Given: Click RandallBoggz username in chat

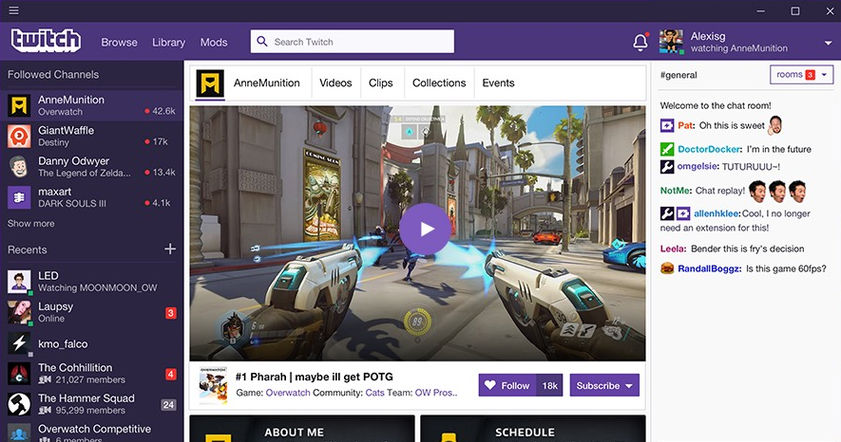Looking at the screenshot, I should click(x=709, y=268).
